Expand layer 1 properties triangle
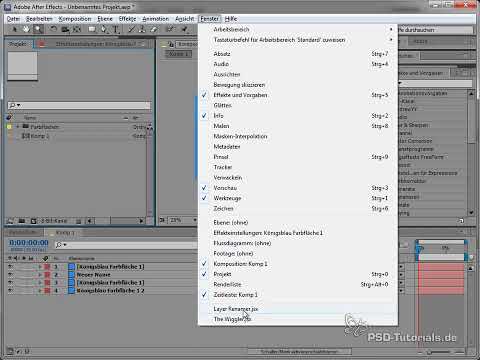The height and width of the screenshot is (360, 480). (x=40, y=266)
